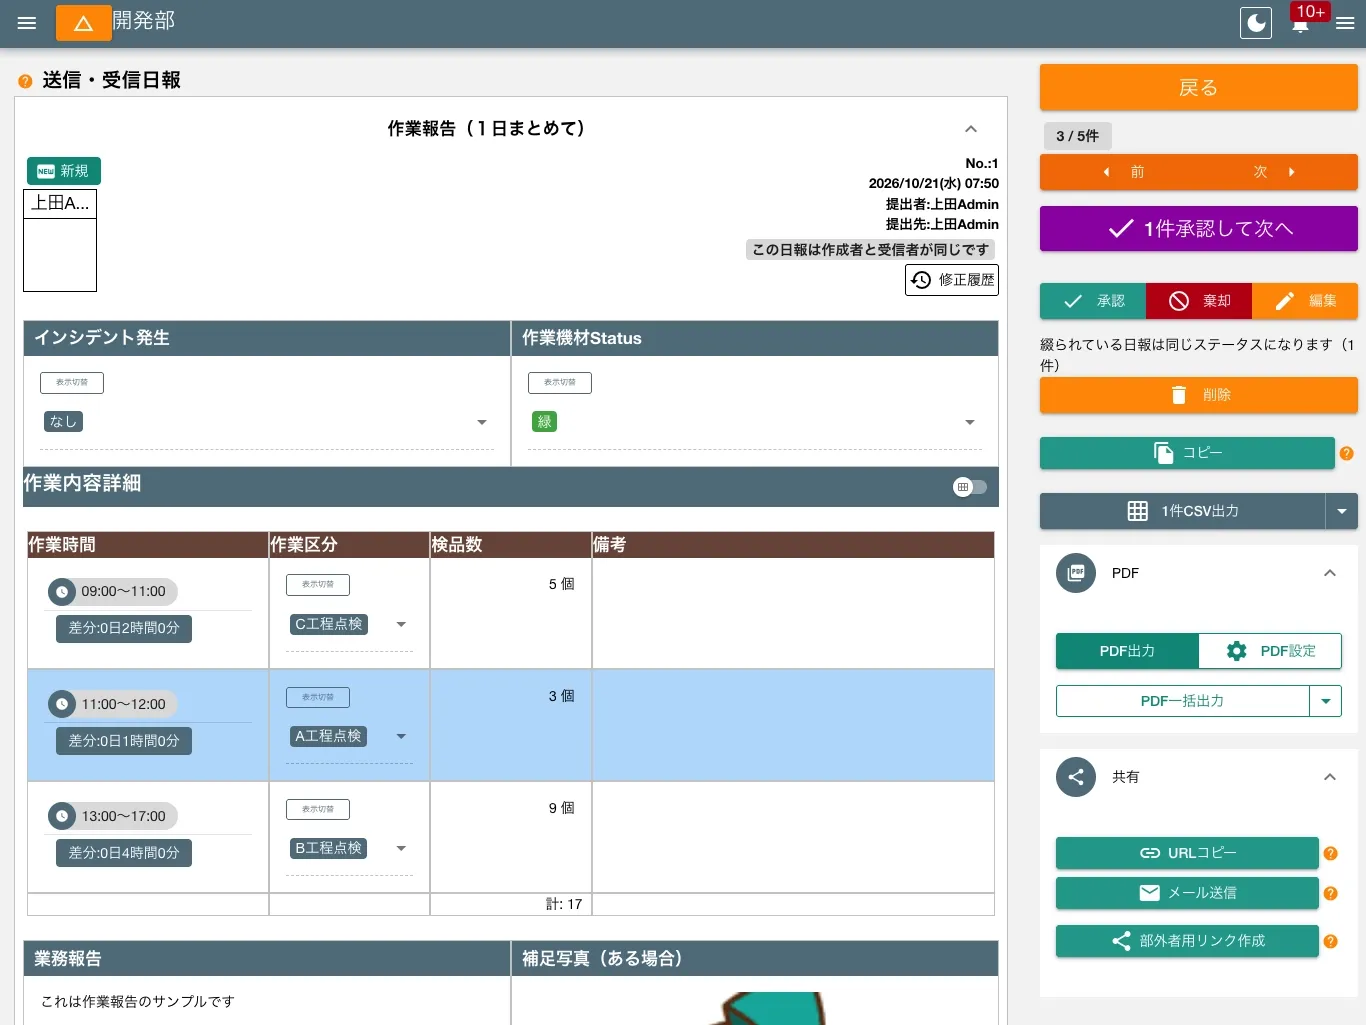Toggle dark mode moon icon

pyautogui.click(x=1256, y=23)
